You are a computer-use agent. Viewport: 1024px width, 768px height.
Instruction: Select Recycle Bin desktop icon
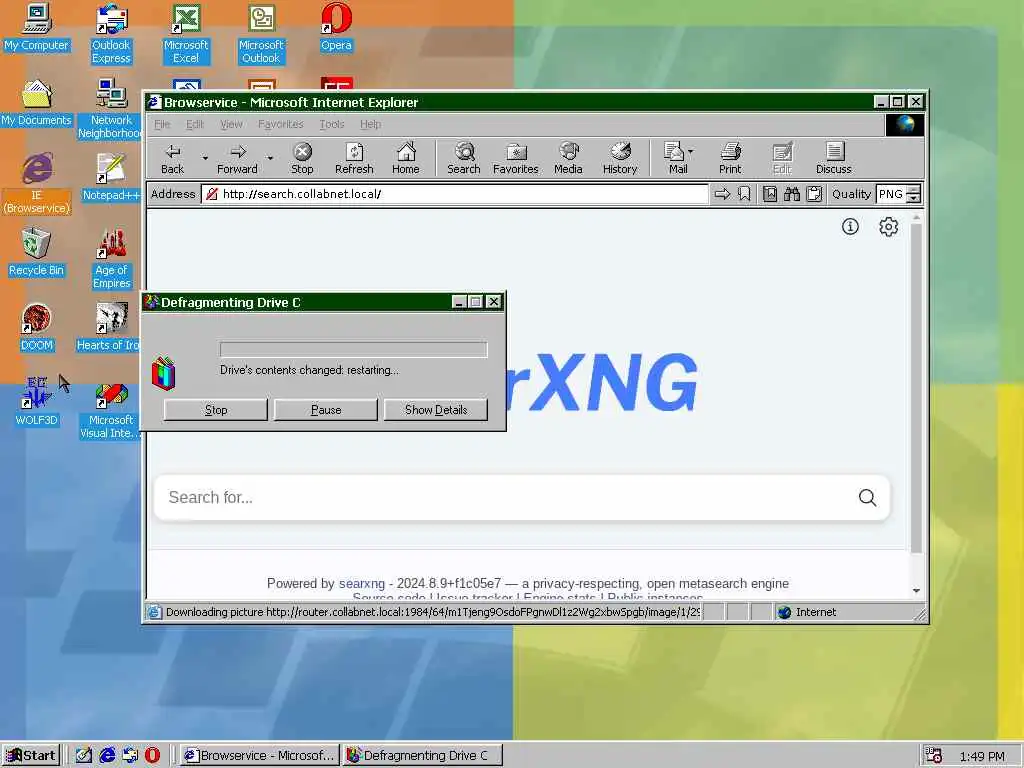[x=37, y=253]
